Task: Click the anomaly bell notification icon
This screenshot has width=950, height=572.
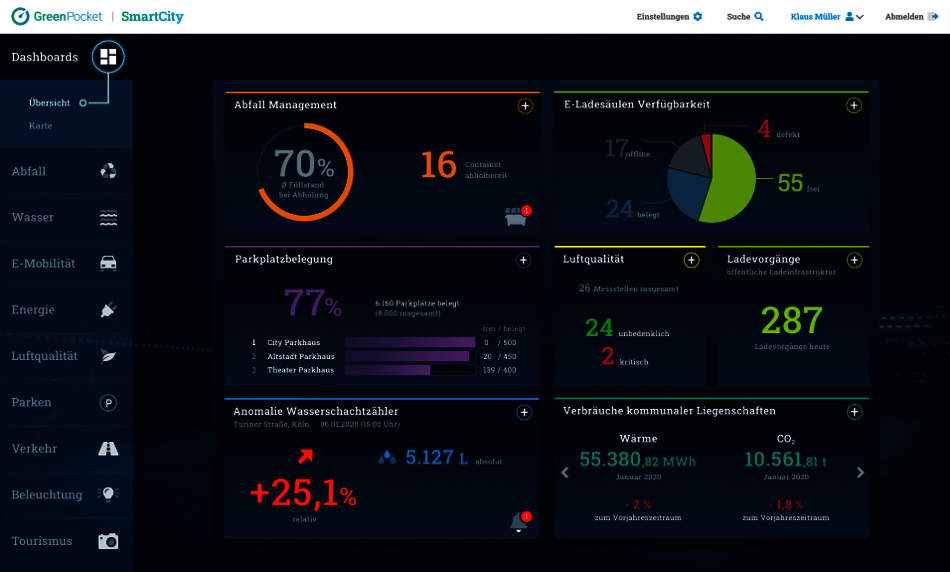Action: 518,522
